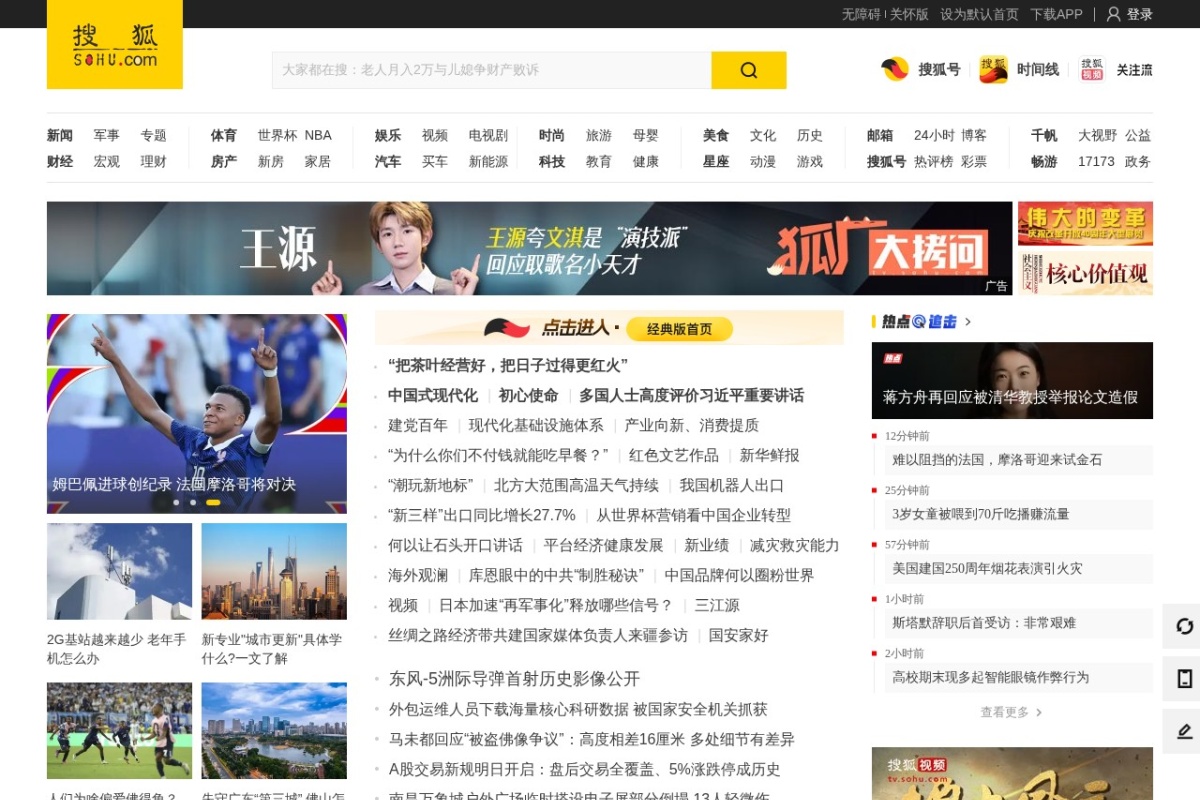
Task: Click 下载APP in top bar
Action: click(x=1056, y=14)
